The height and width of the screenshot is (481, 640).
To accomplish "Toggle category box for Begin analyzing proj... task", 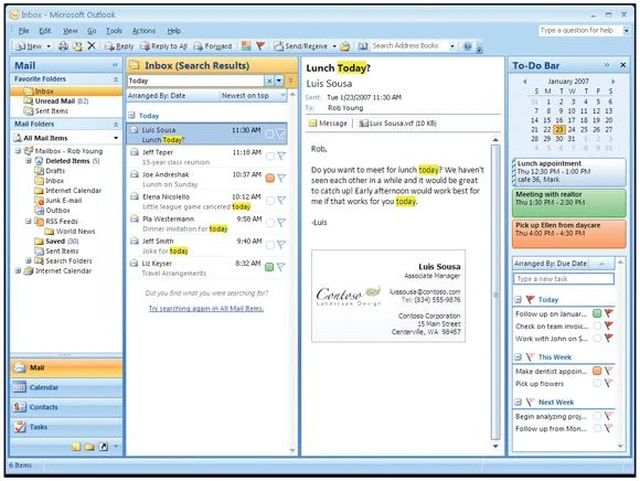I will 597,416.
